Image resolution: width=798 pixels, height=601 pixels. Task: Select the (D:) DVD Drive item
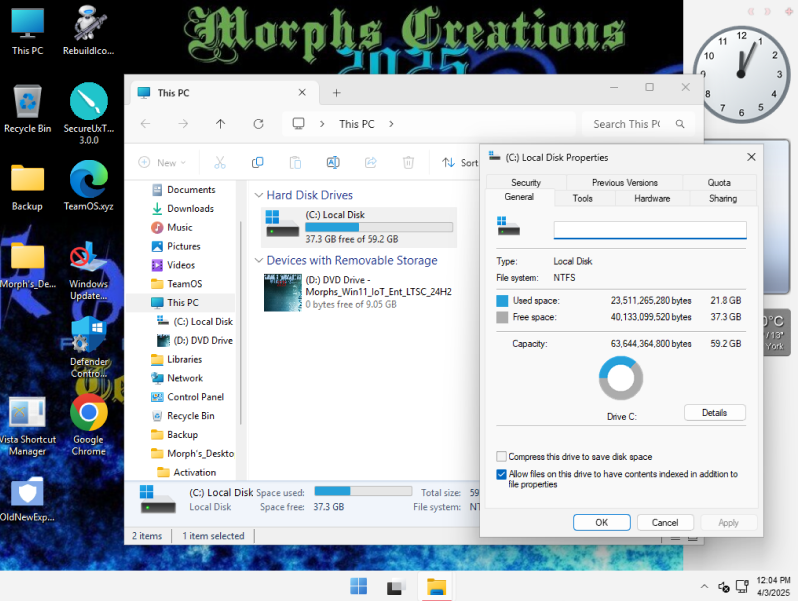pyautogui.click(x=359, y=292)
